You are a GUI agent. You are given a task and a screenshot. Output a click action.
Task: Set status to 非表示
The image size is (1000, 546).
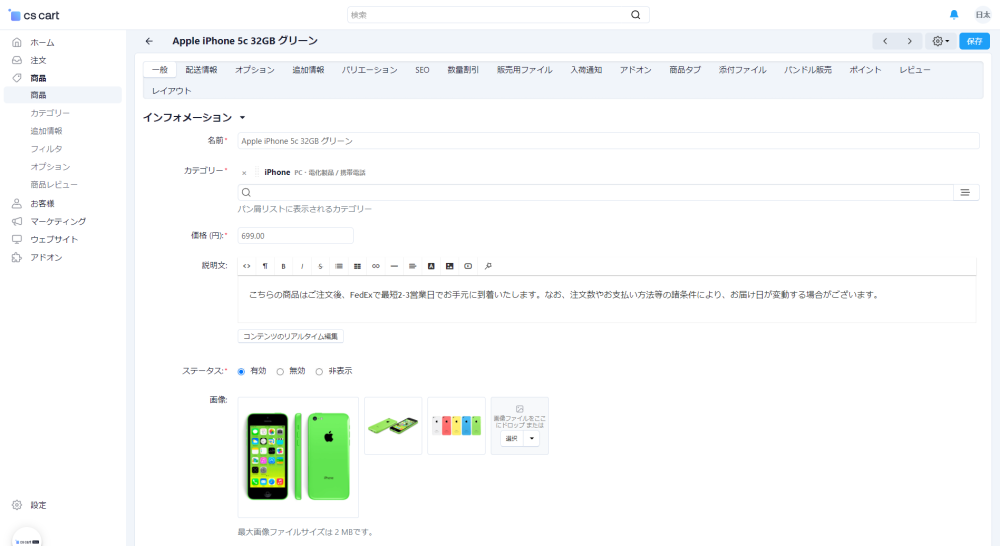coord(319,371)
